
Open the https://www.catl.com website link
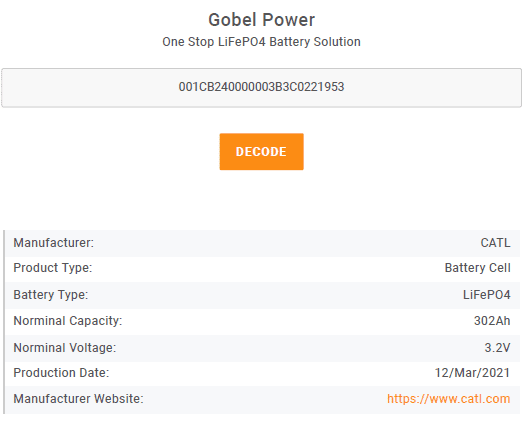coord(448,399)
